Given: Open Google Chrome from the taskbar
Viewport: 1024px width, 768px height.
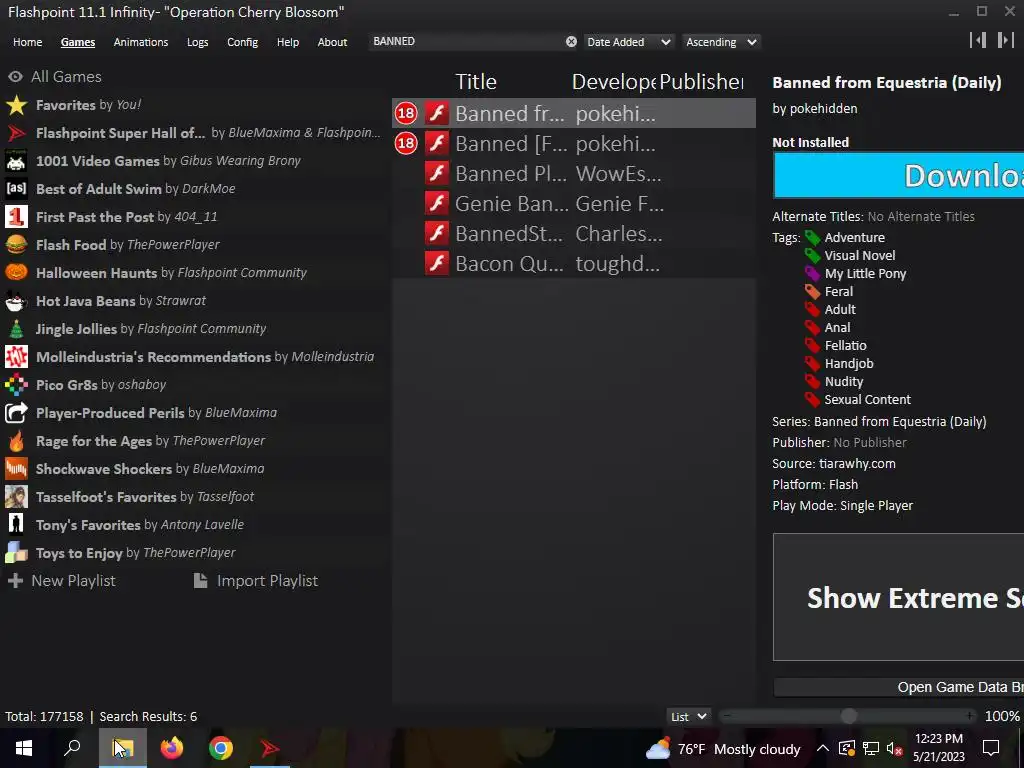Looking at the screenshot, I should click(x=221, y=748).
